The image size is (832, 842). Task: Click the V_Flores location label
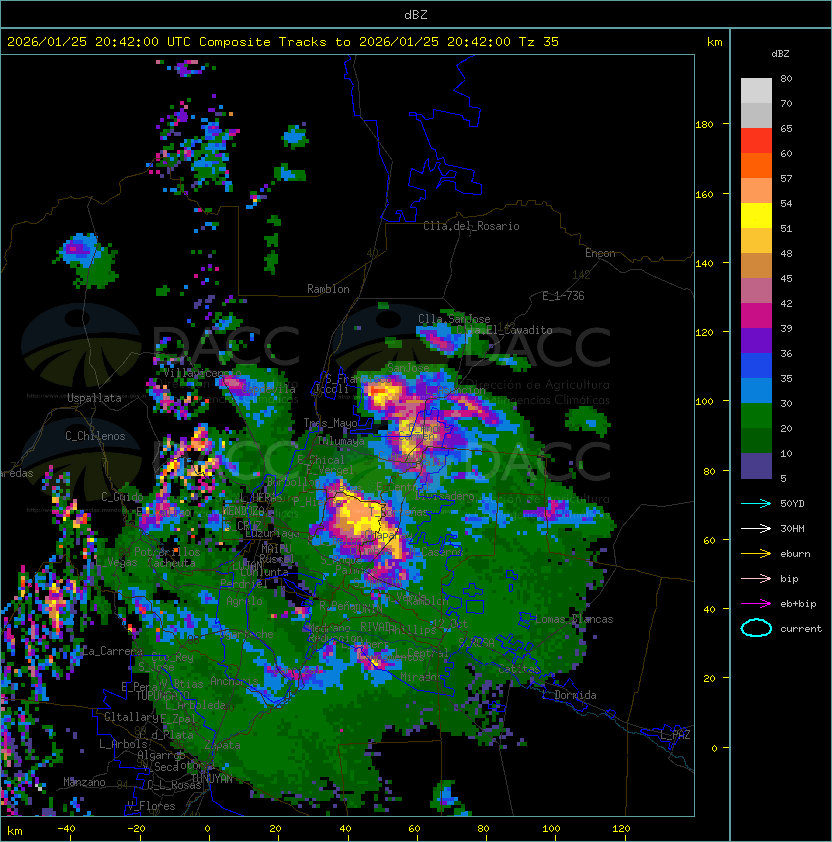click(151, 806)
